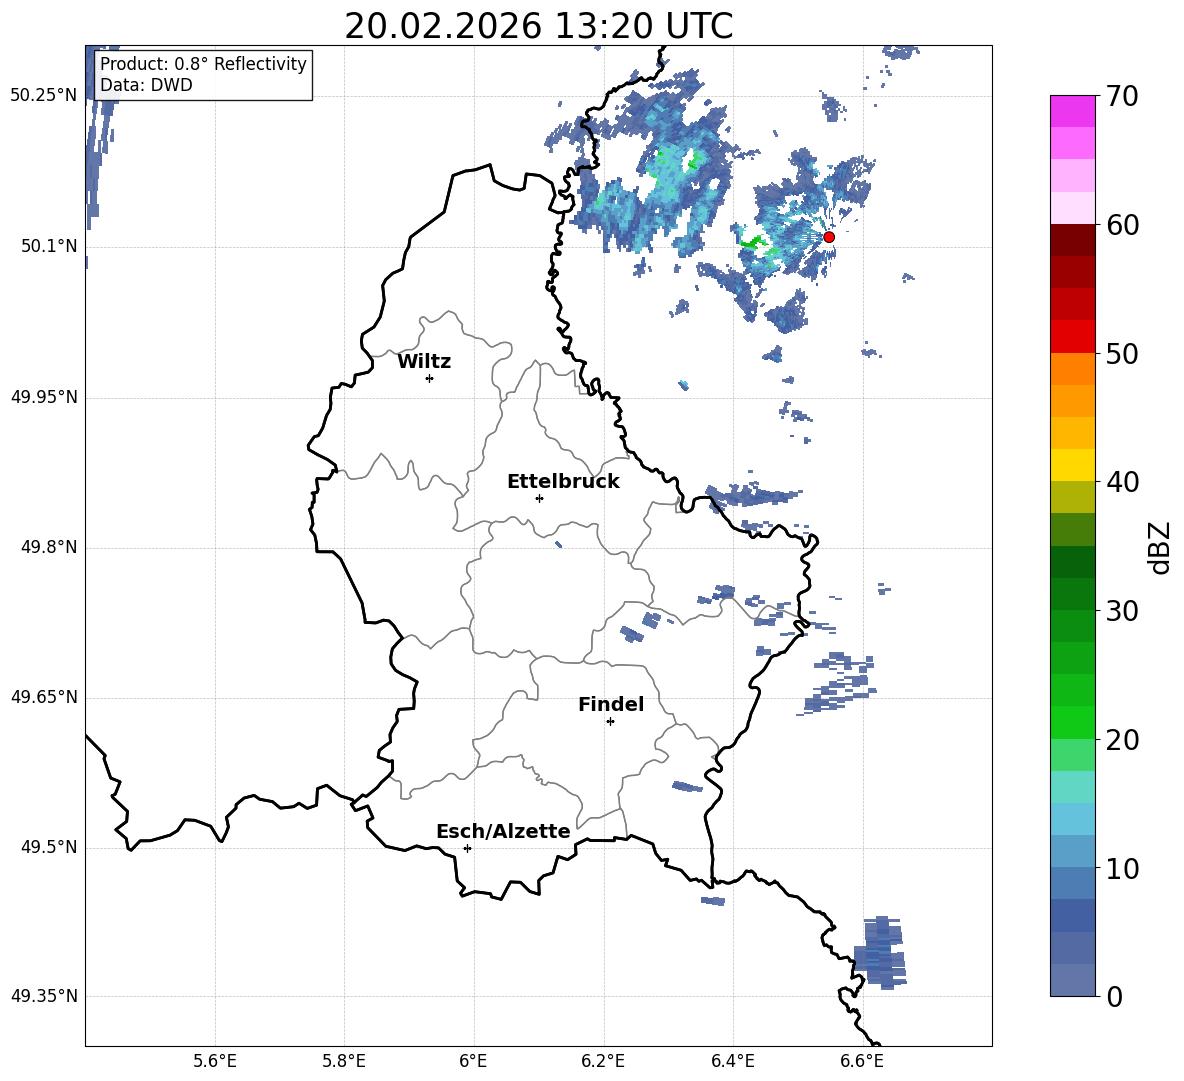Viewport: 1184px width, 1081px height.
Task: Click the blue echo patch in bottom-right corner
Action: [880, 952]
